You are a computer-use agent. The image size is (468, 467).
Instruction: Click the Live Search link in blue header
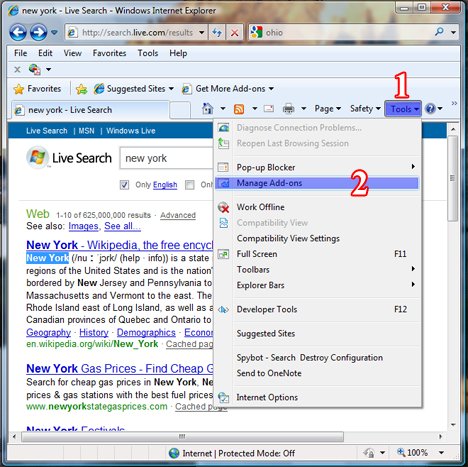[47, 131]
